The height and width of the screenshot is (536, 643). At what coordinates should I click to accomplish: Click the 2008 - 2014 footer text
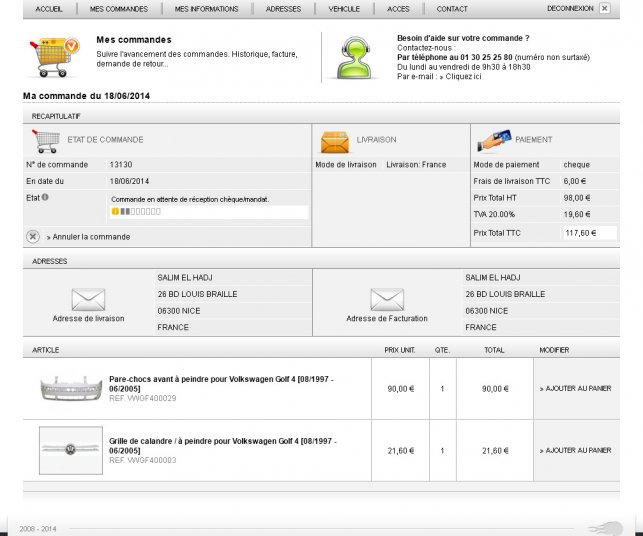38,529
